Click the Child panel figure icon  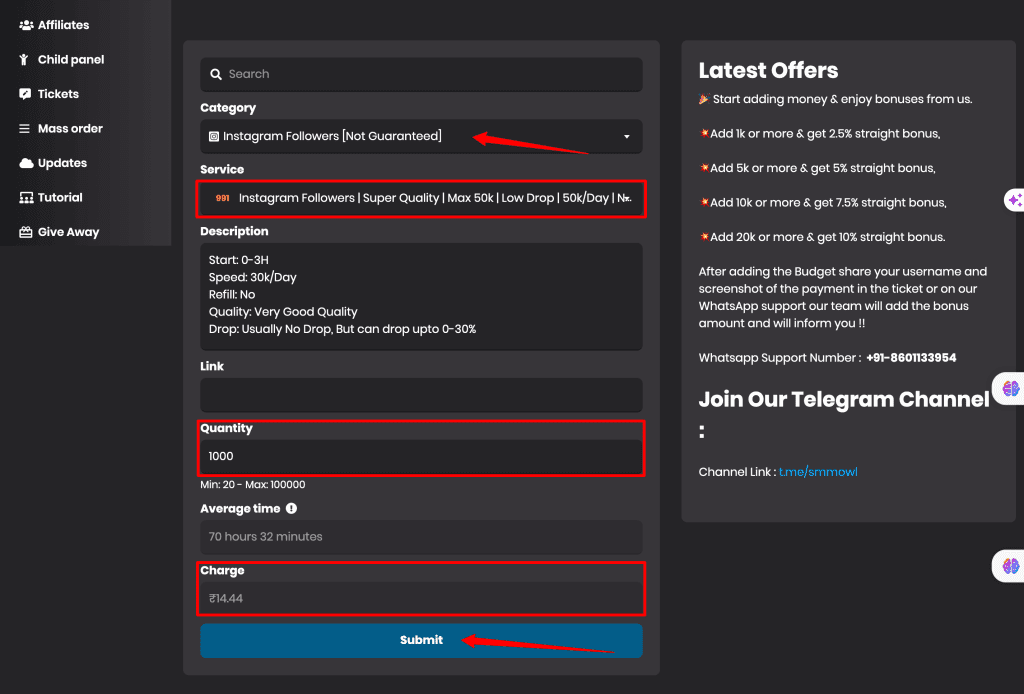tap(25, 60)
